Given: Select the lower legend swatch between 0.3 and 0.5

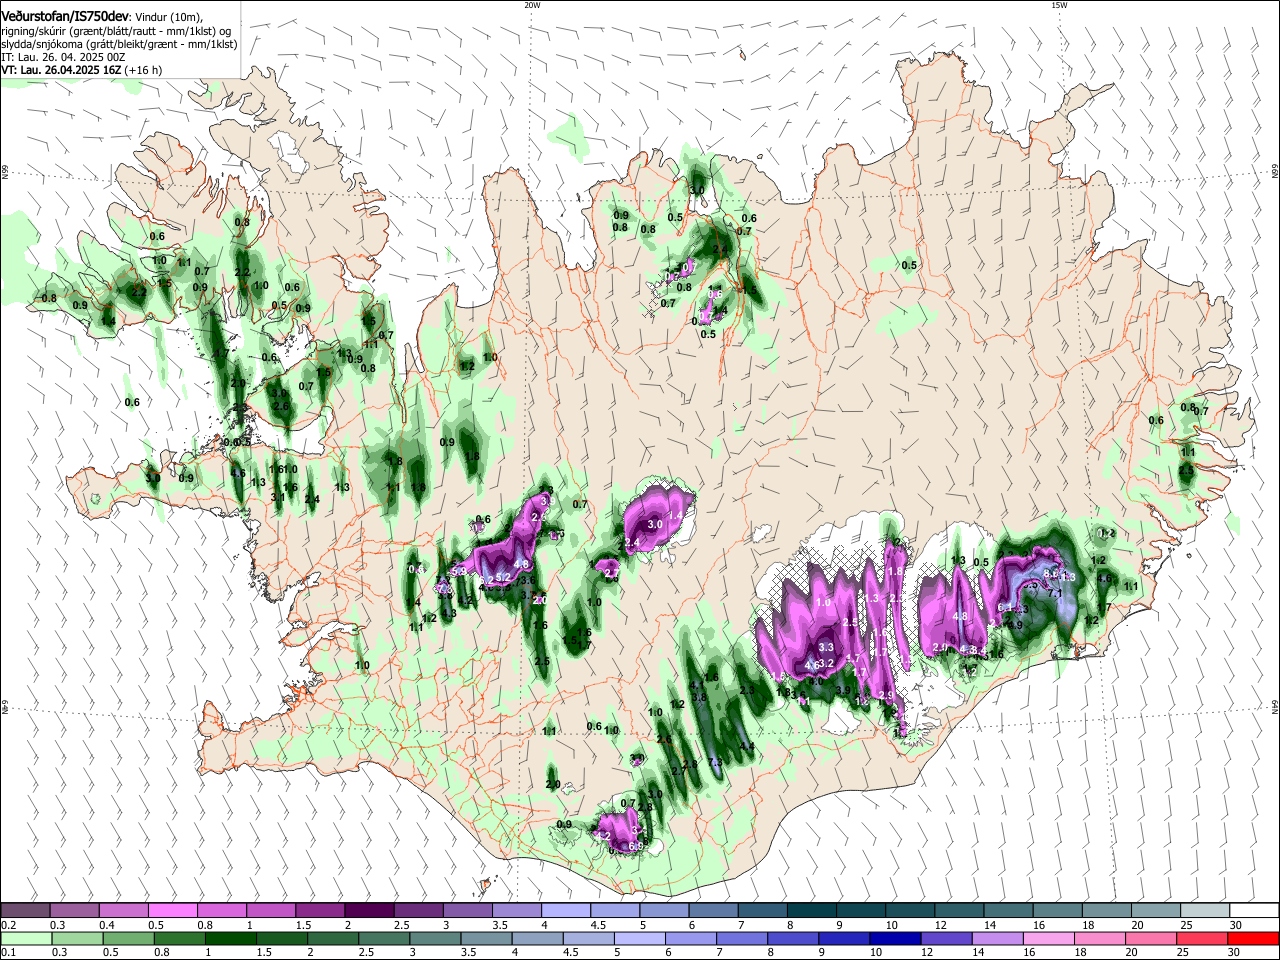Looking at the screenshot, I should pos(77,938).
